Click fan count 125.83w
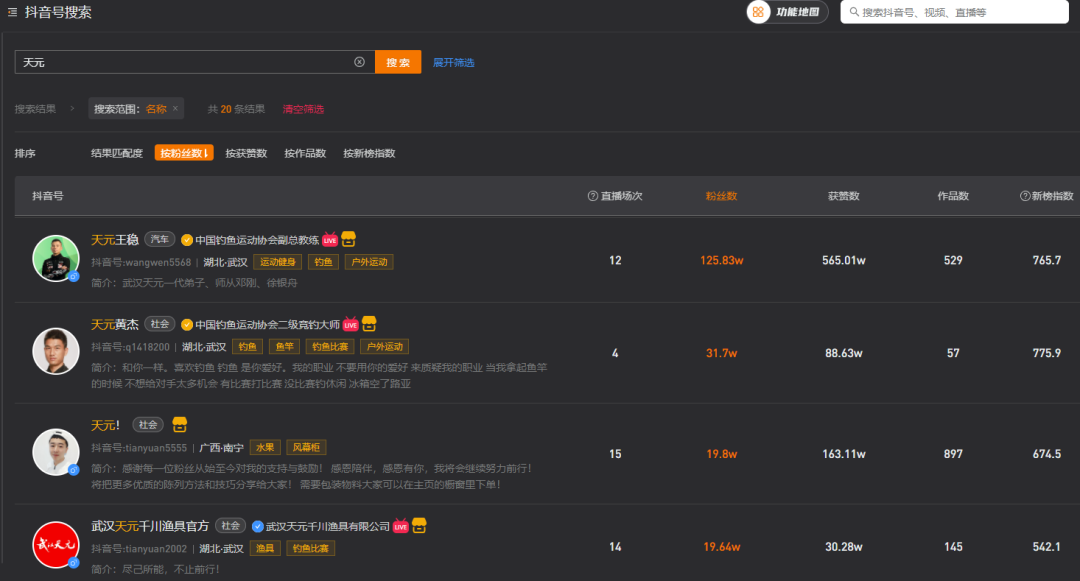The image size is (1080, 581). pyautogui.click(x=721, y=260)
